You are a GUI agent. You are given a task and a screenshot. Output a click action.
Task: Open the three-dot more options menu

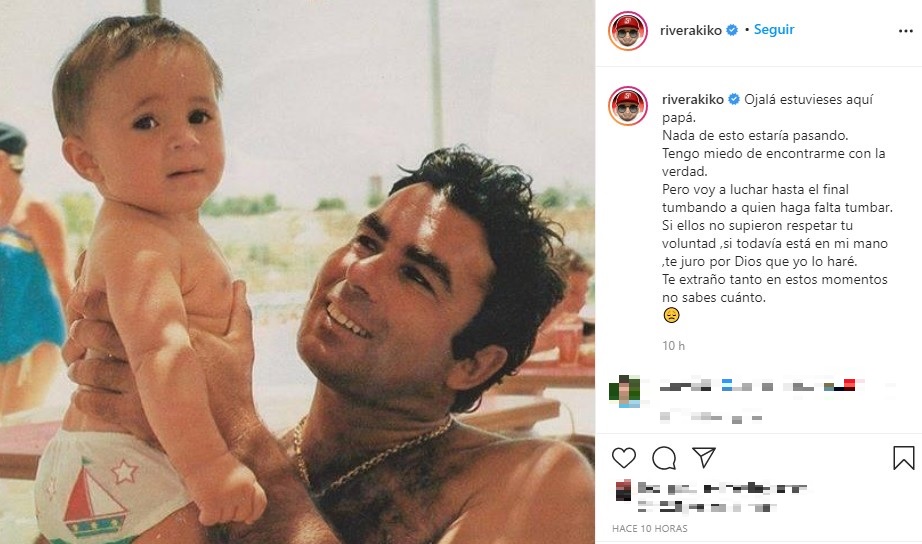pos(906,31)
